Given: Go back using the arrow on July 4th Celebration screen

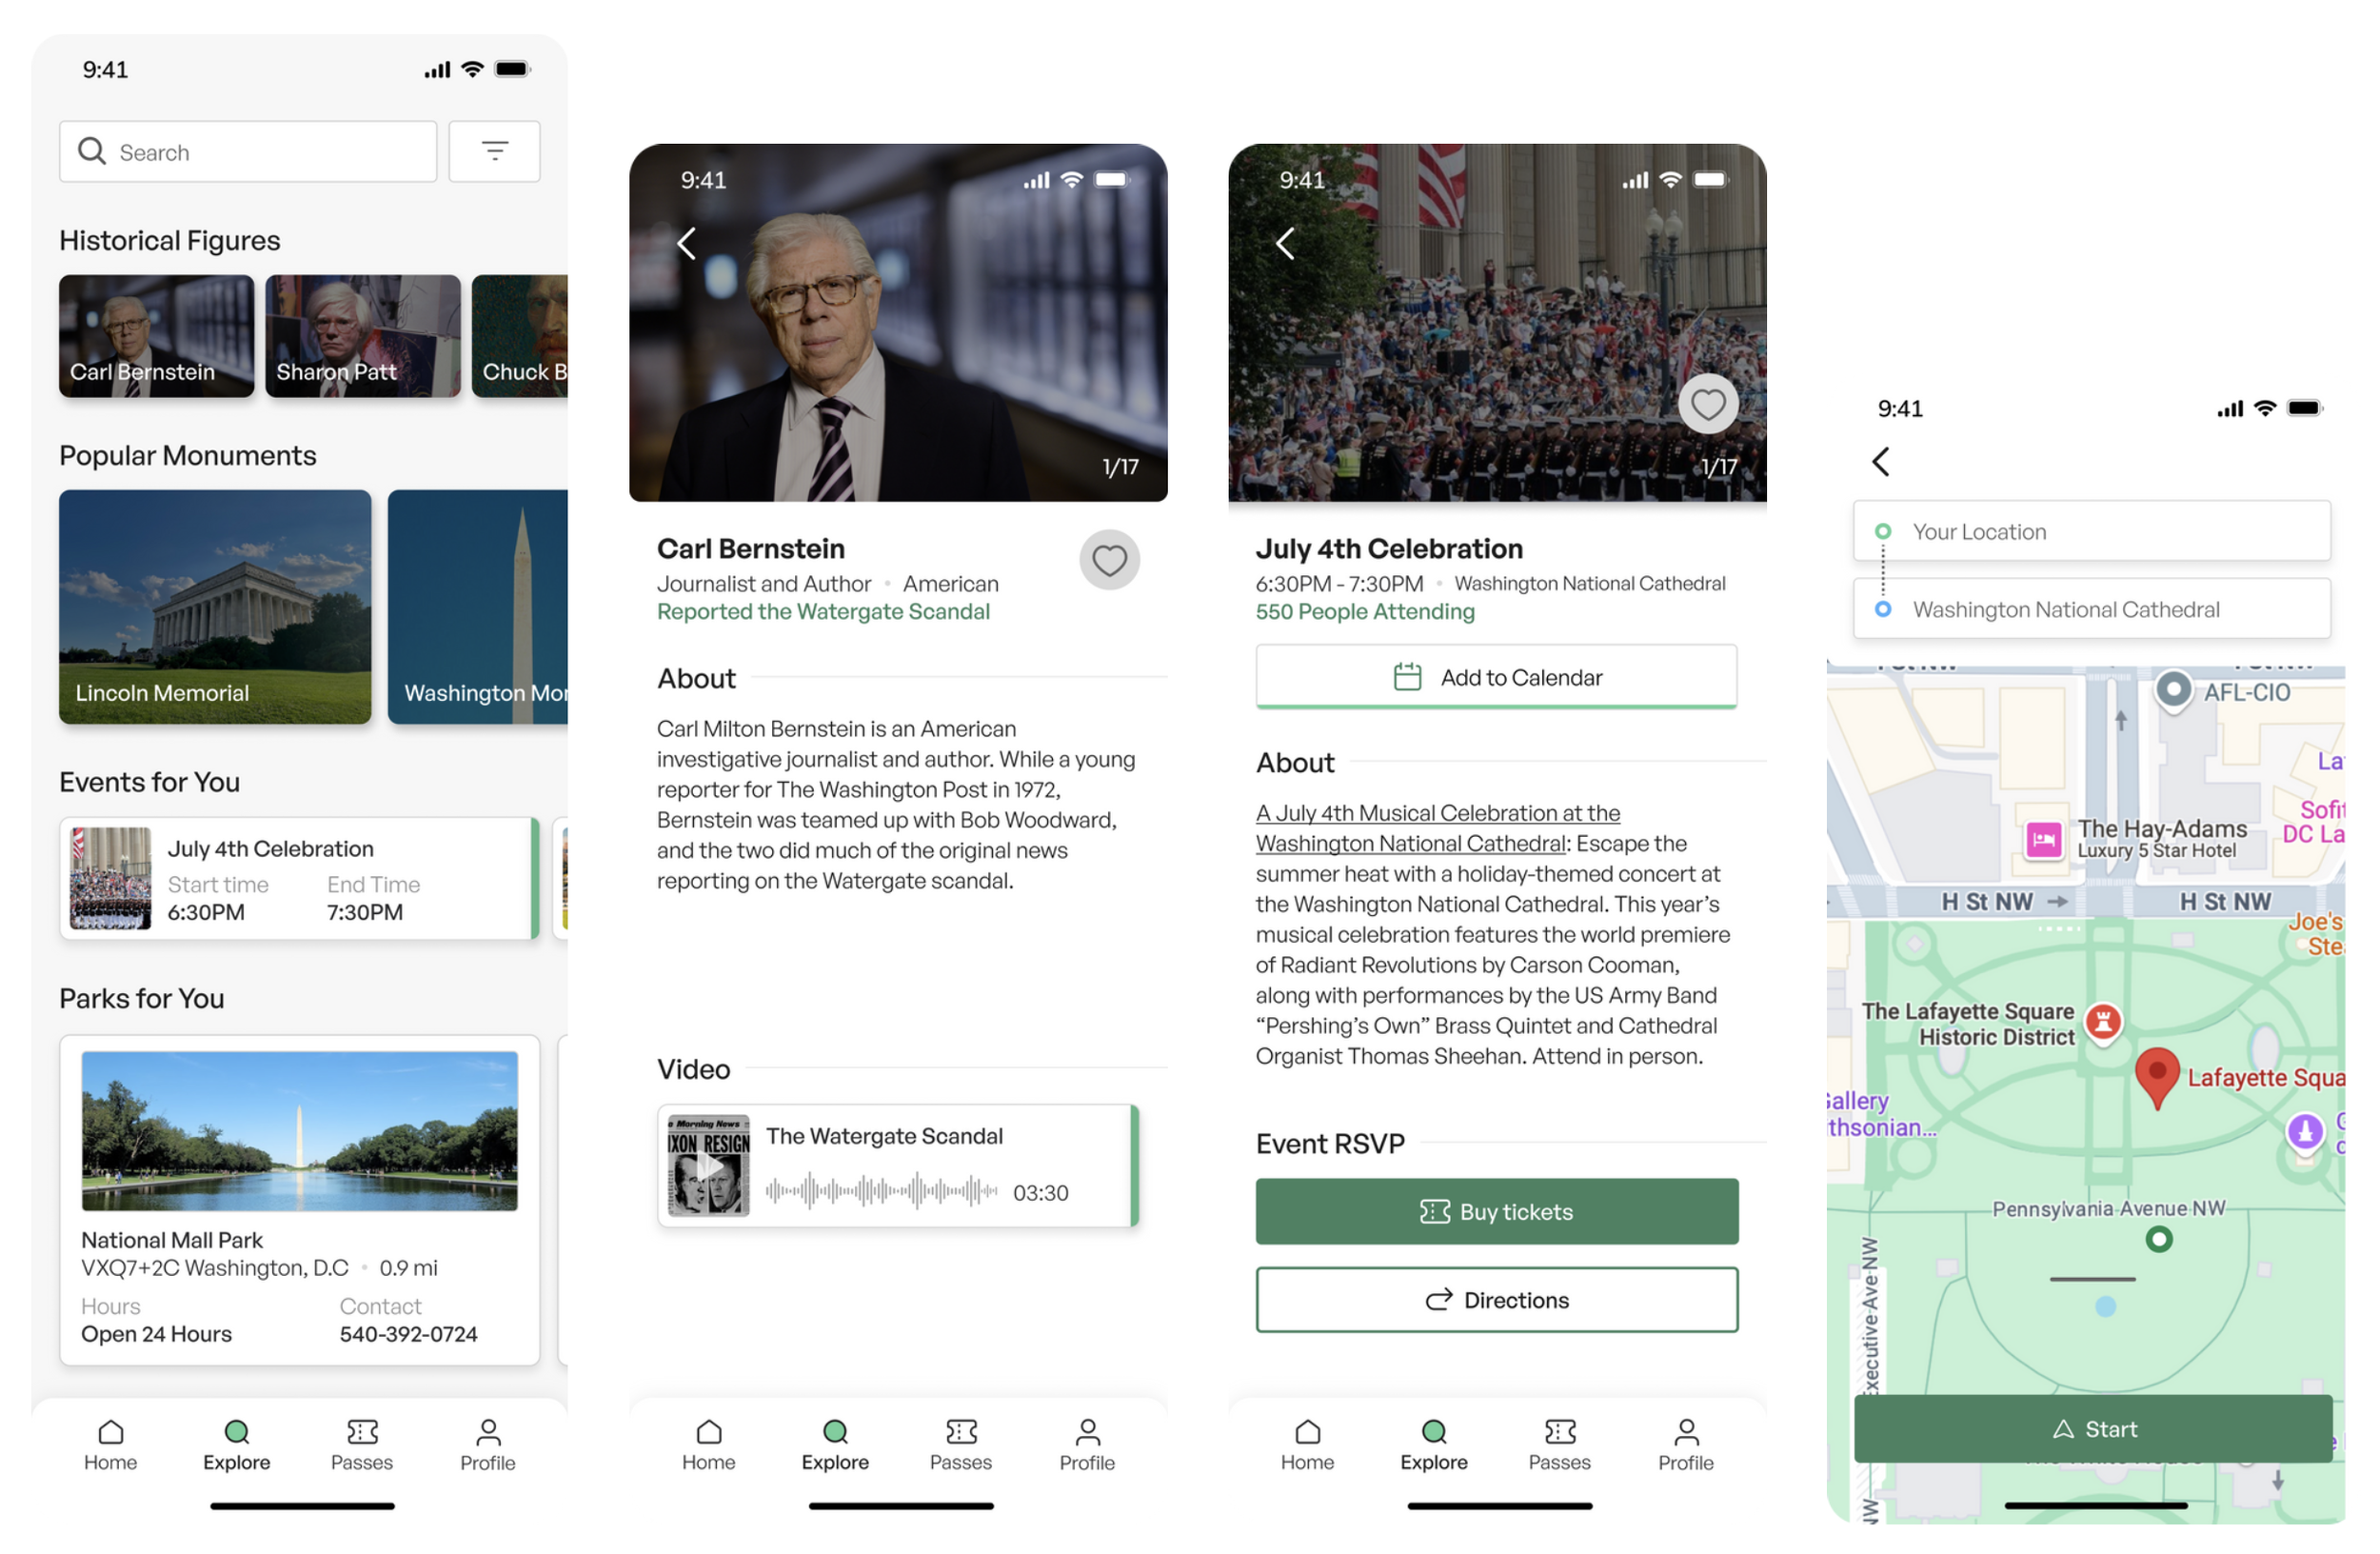Looking at the screenshot, I should 1285,243.
